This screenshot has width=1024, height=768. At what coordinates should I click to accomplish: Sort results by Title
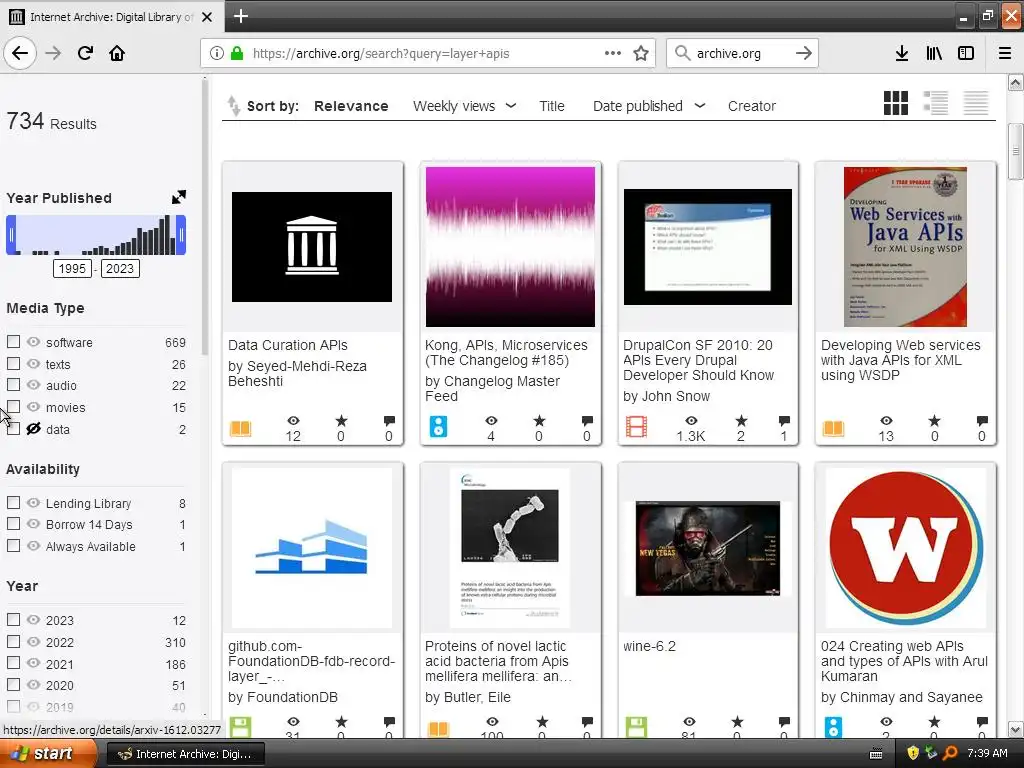[552, 106]
